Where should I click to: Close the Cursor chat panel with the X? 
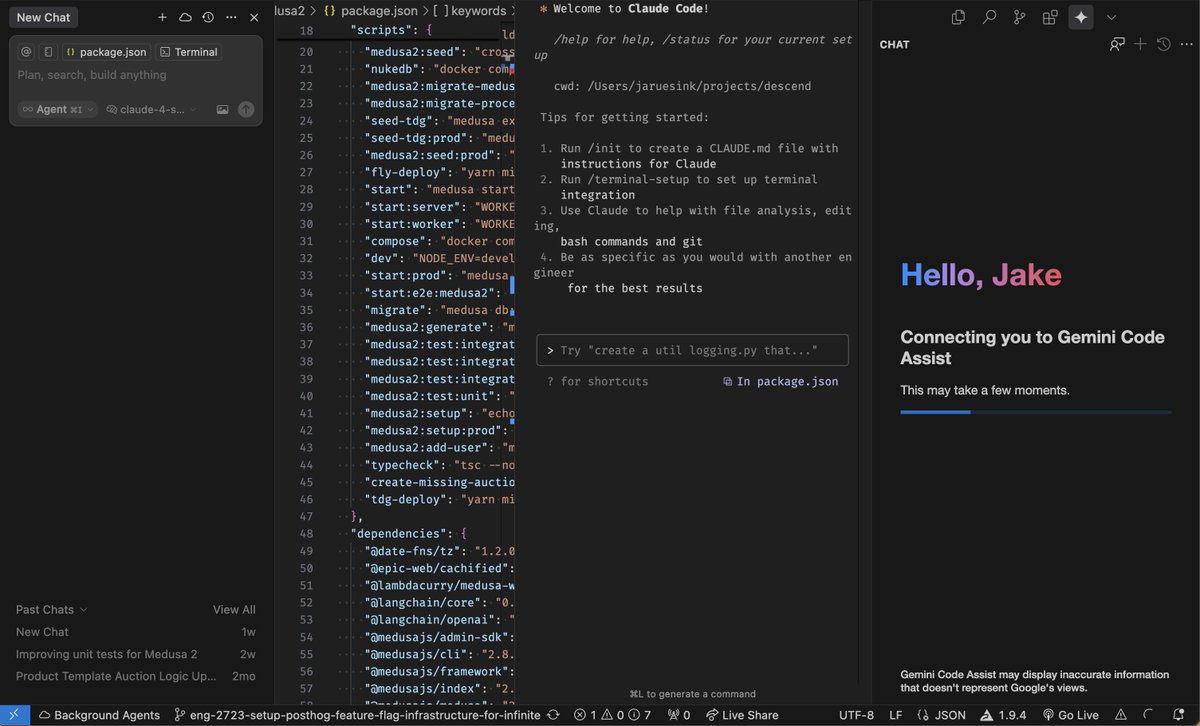pyautogui.click(x=254, y=17)
